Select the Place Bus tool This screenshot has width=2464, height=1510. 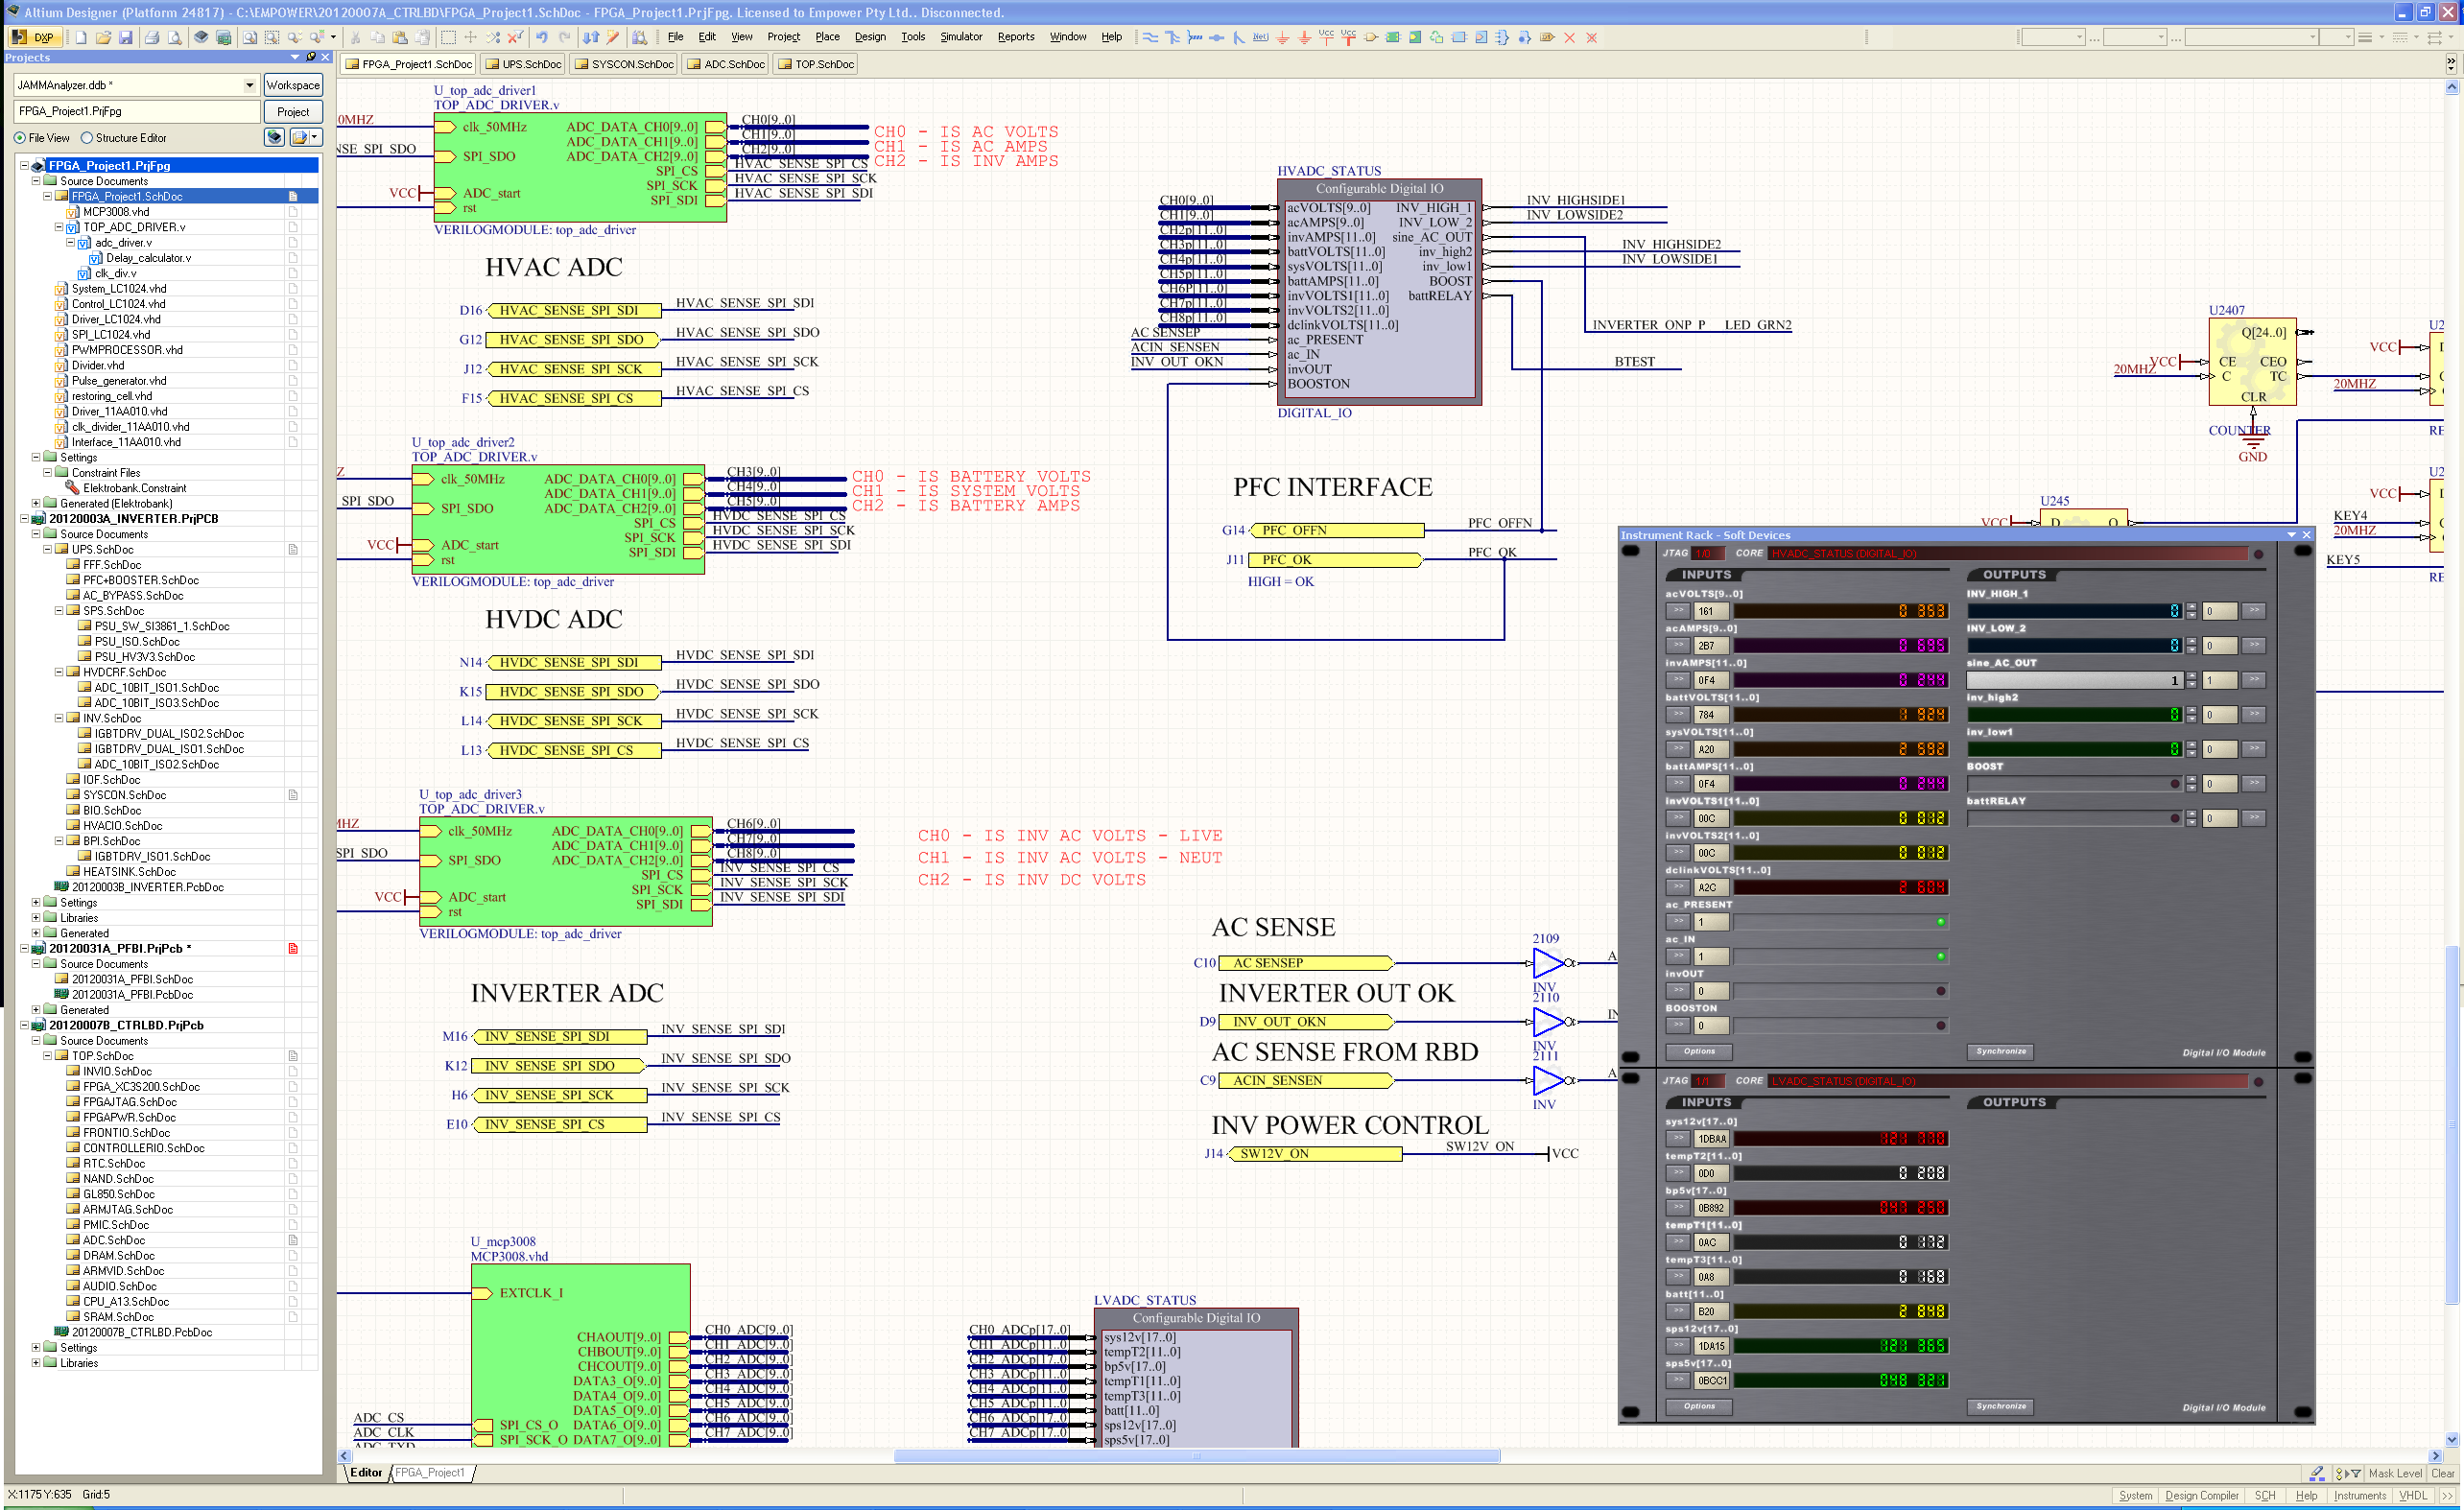[x=1172, y=37]
